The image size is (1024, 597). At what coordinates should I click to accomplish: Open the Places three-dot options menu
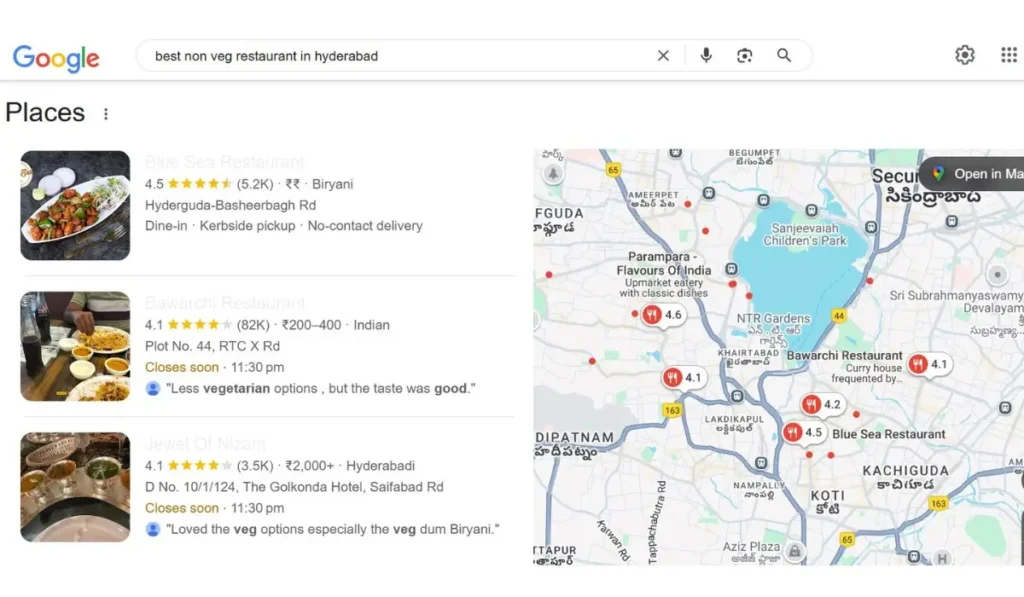[106, 114]
